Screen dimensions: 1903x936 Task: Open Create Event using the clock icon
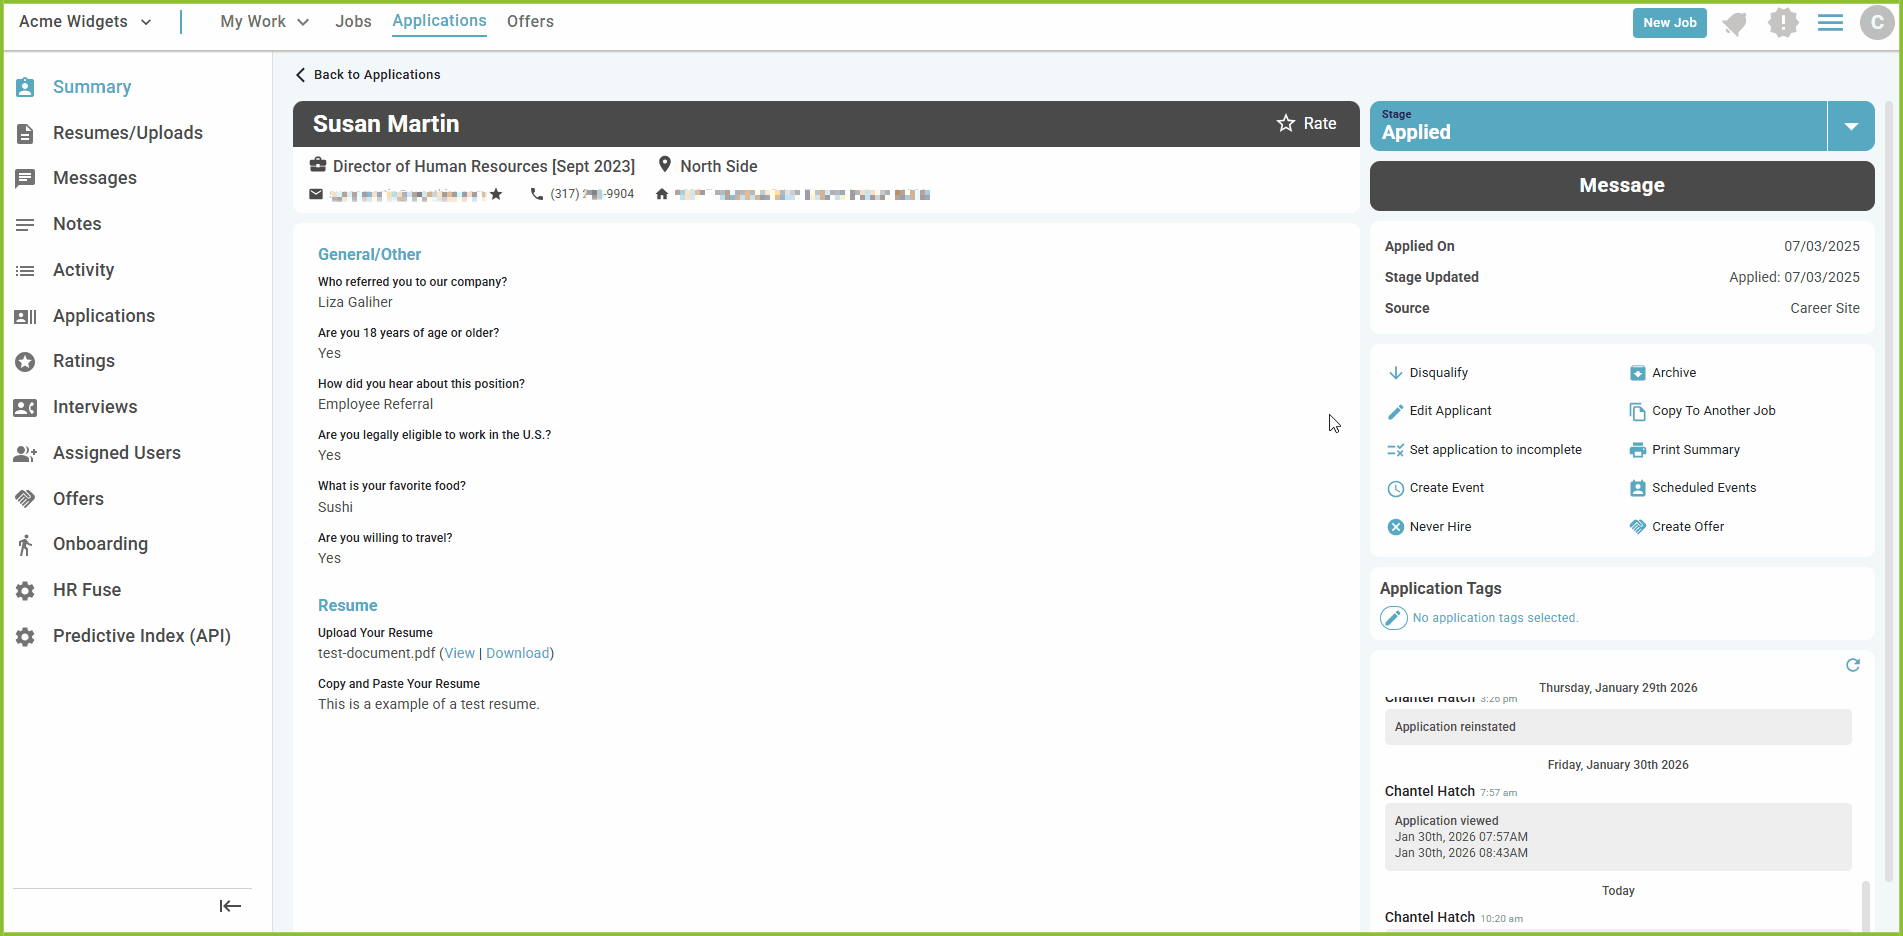1396,488
